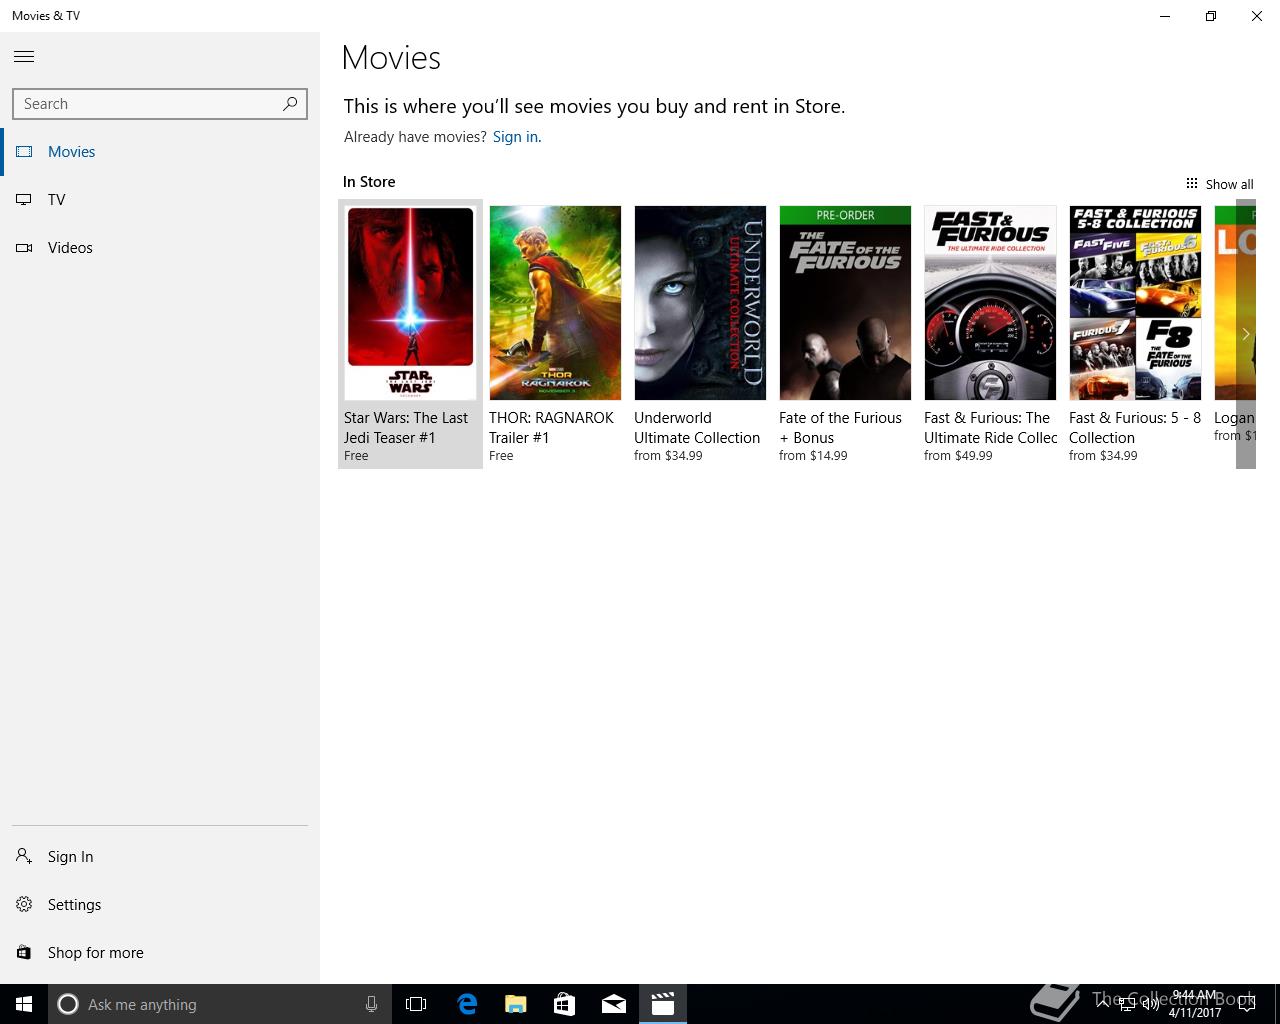Click the 'from $49.99' price
The image size is (1280, 1024).
[x=958, y=456]
